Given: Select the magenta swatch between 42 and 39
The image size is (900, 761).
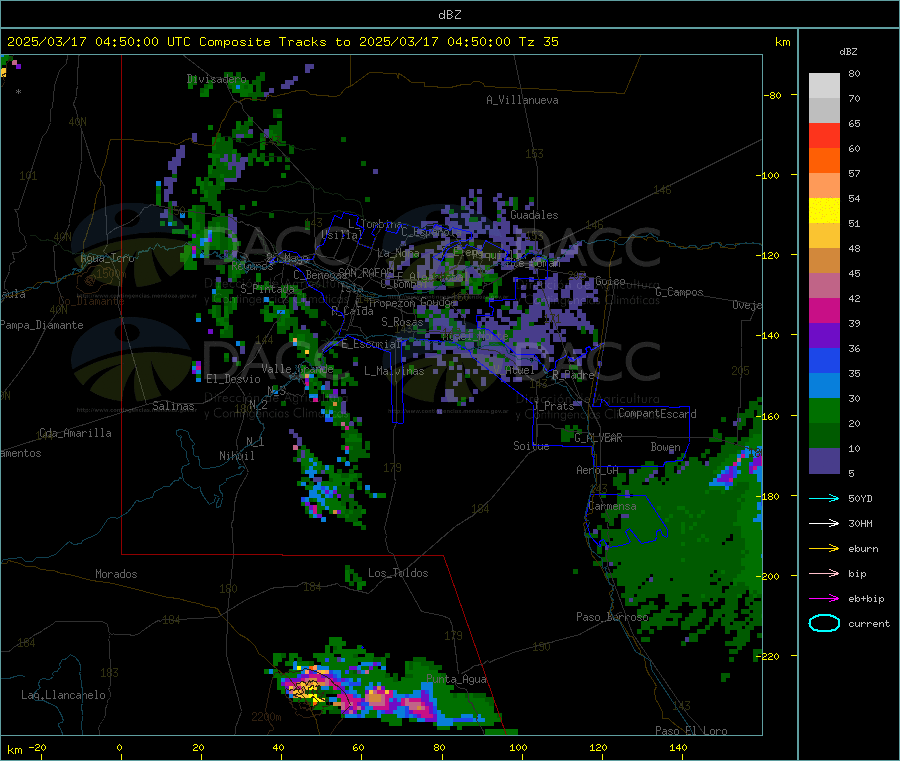Looking at the screenshot, I should (x=824, y=310).
